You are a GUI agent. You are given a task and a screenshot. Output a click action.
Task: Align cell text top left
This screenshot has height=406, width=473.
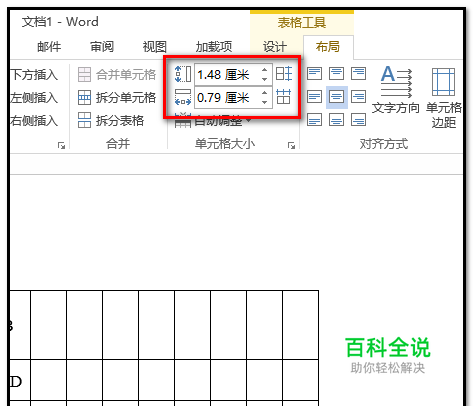pos(314,74)
